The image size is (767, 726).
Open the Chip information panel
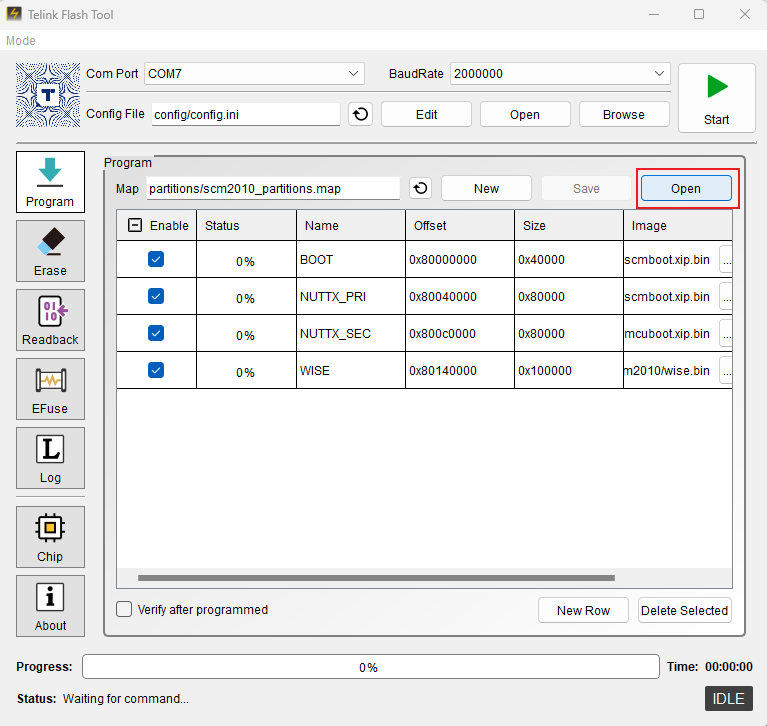[x=50, y=537]
